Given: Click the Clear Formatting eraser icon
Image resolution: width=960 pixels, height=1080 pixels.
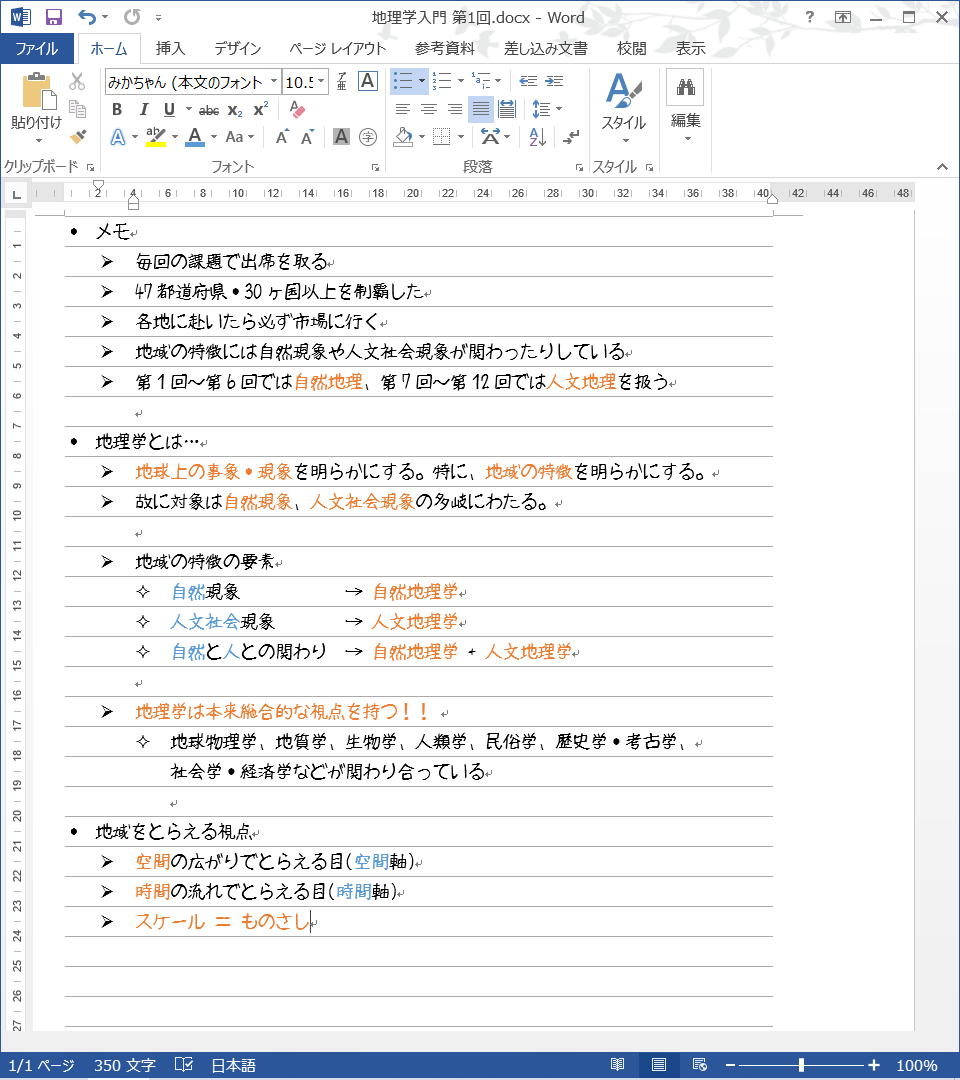Looking at the screenshot, I should click(x=296, y=110).
